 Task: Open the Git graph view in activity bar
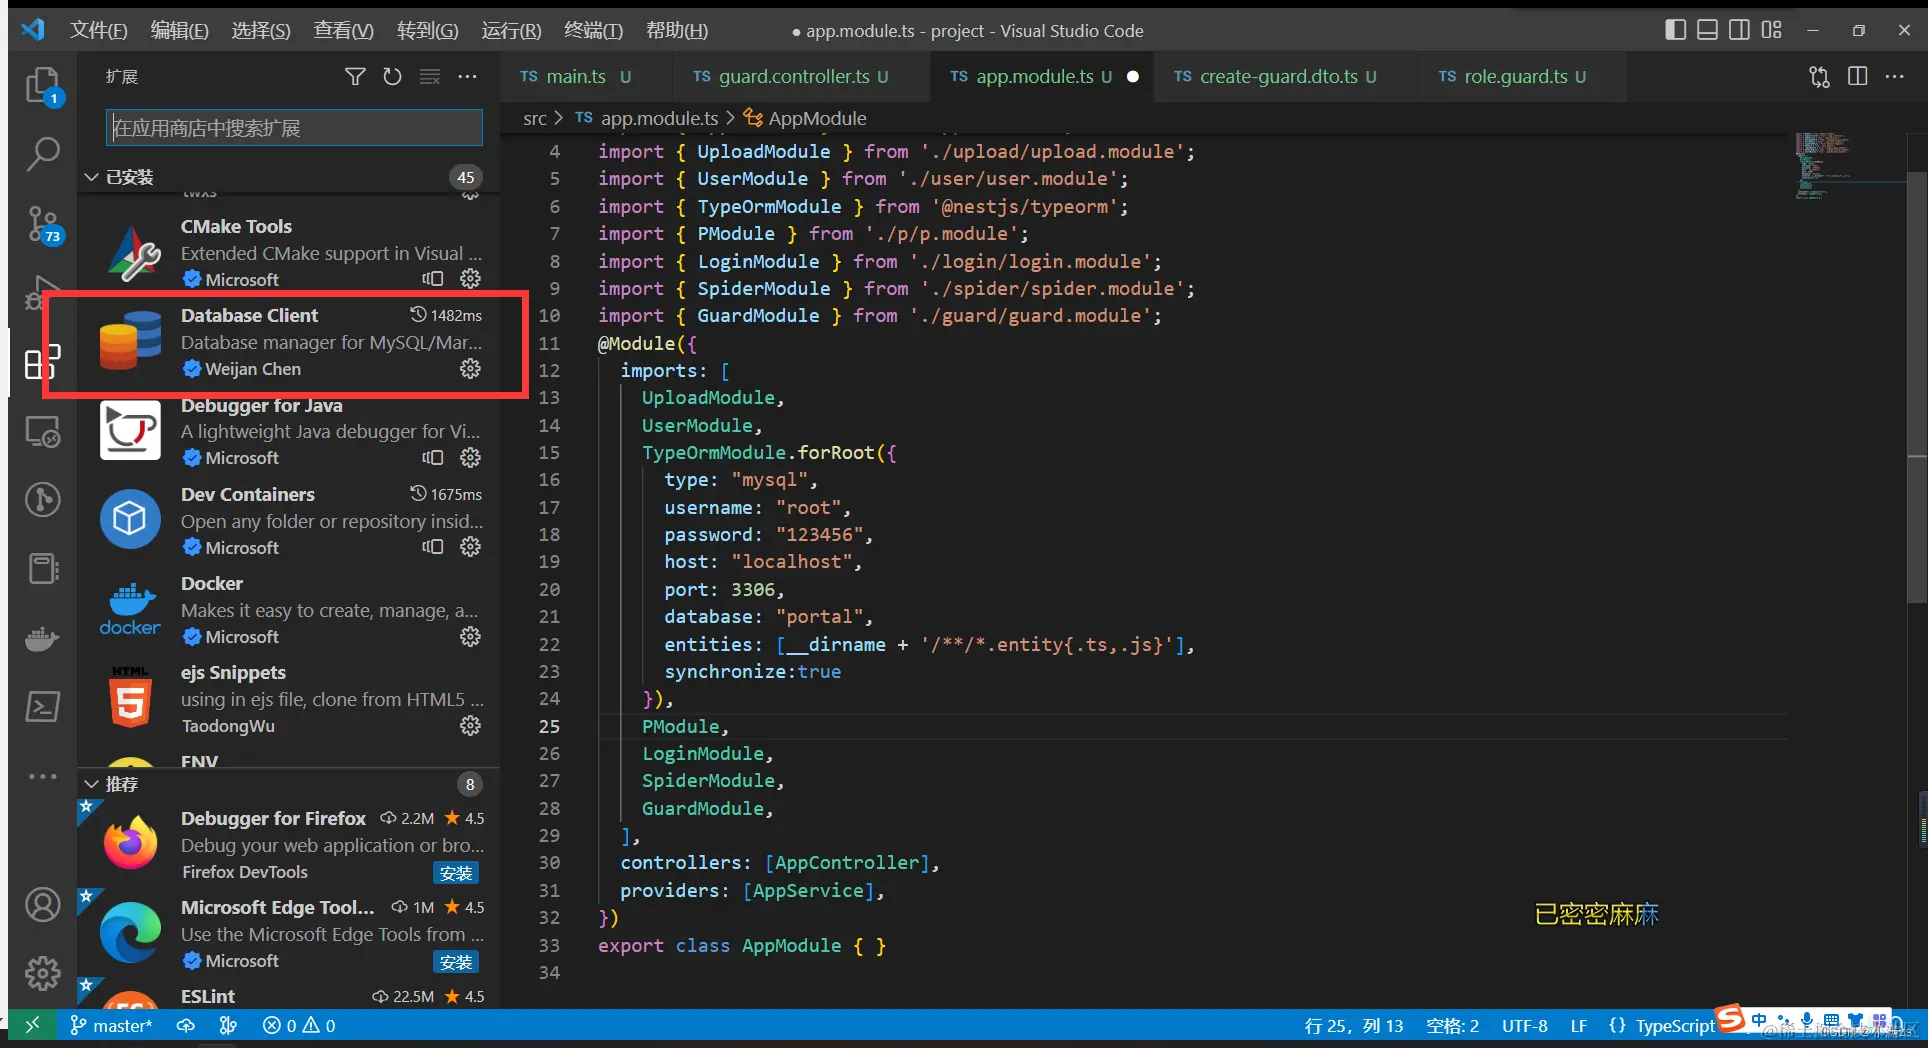[42, 499]
